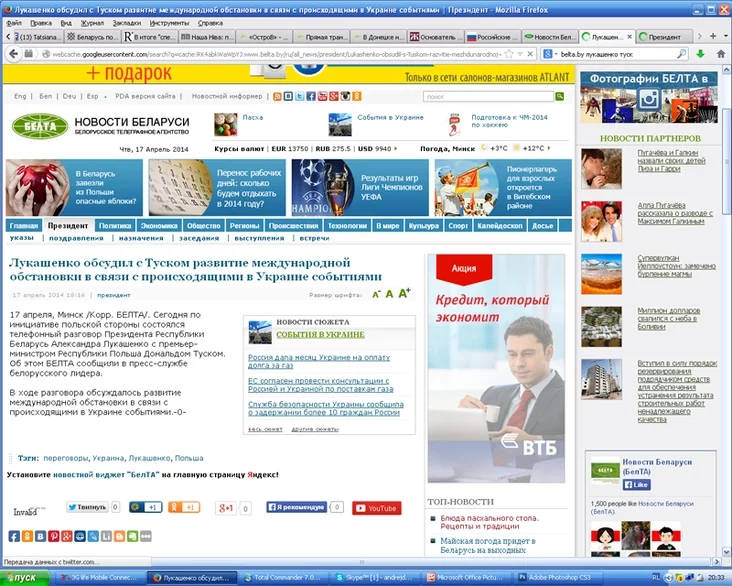Click the Firefox back arrow button
The width and height of the screenshot is (732, 586).
point(12,53)
